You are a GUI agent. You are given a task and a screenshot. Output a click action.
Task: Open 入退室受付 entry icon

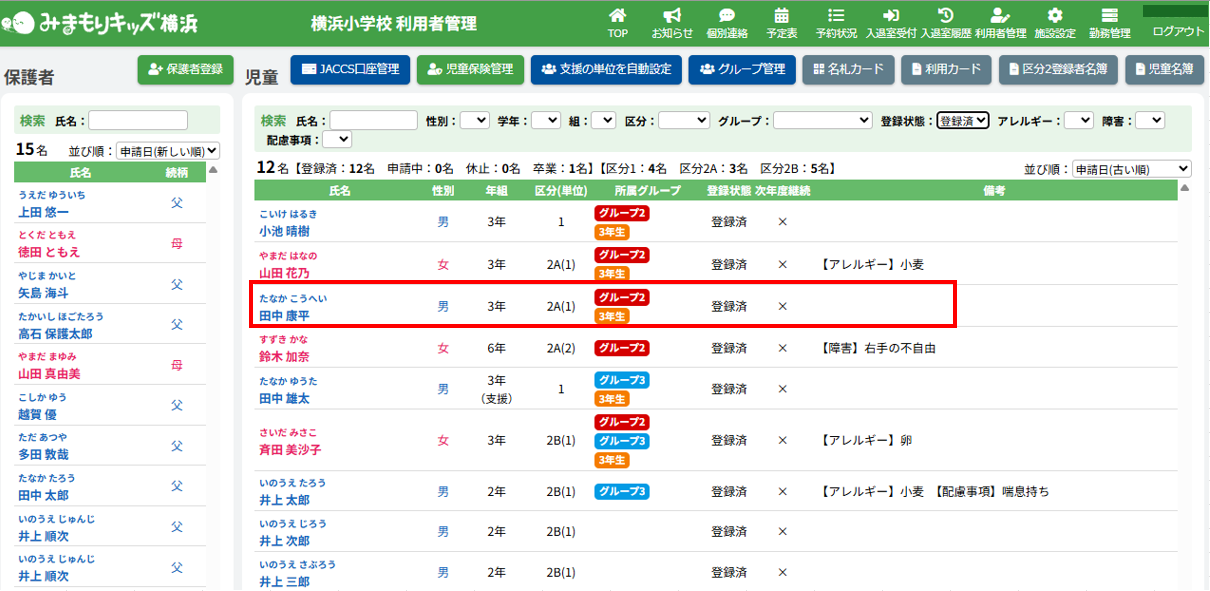tap(890, 16)
